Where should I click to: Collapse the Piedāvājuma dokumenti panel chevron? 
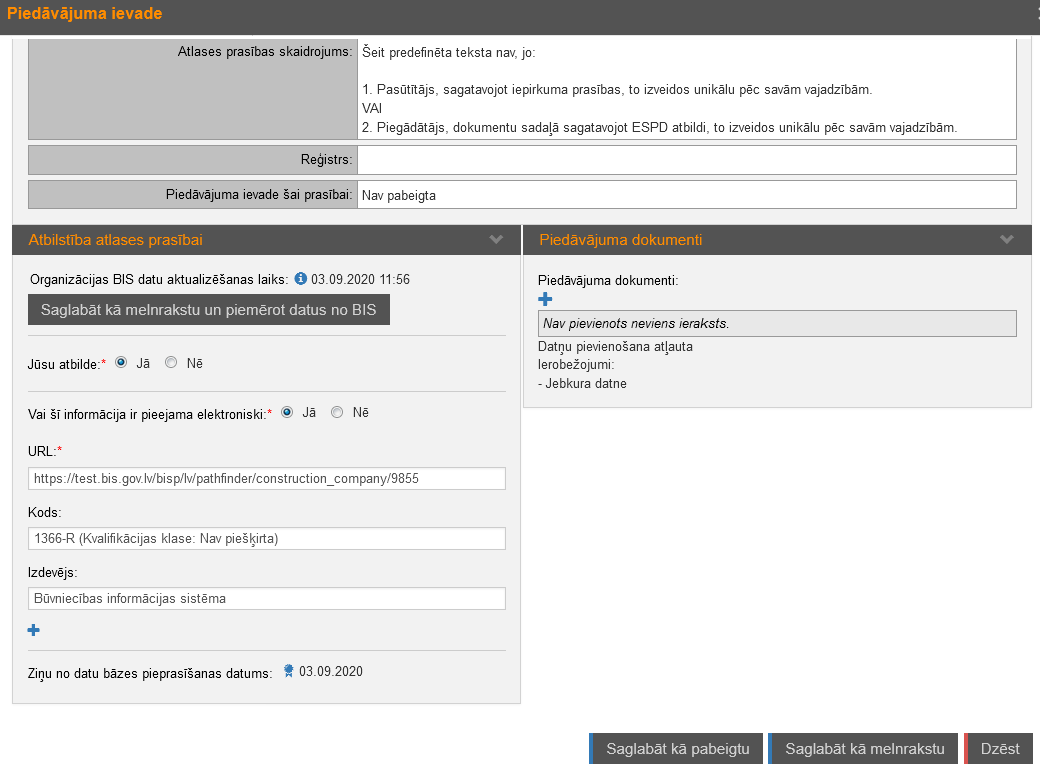coord(1007,240)
